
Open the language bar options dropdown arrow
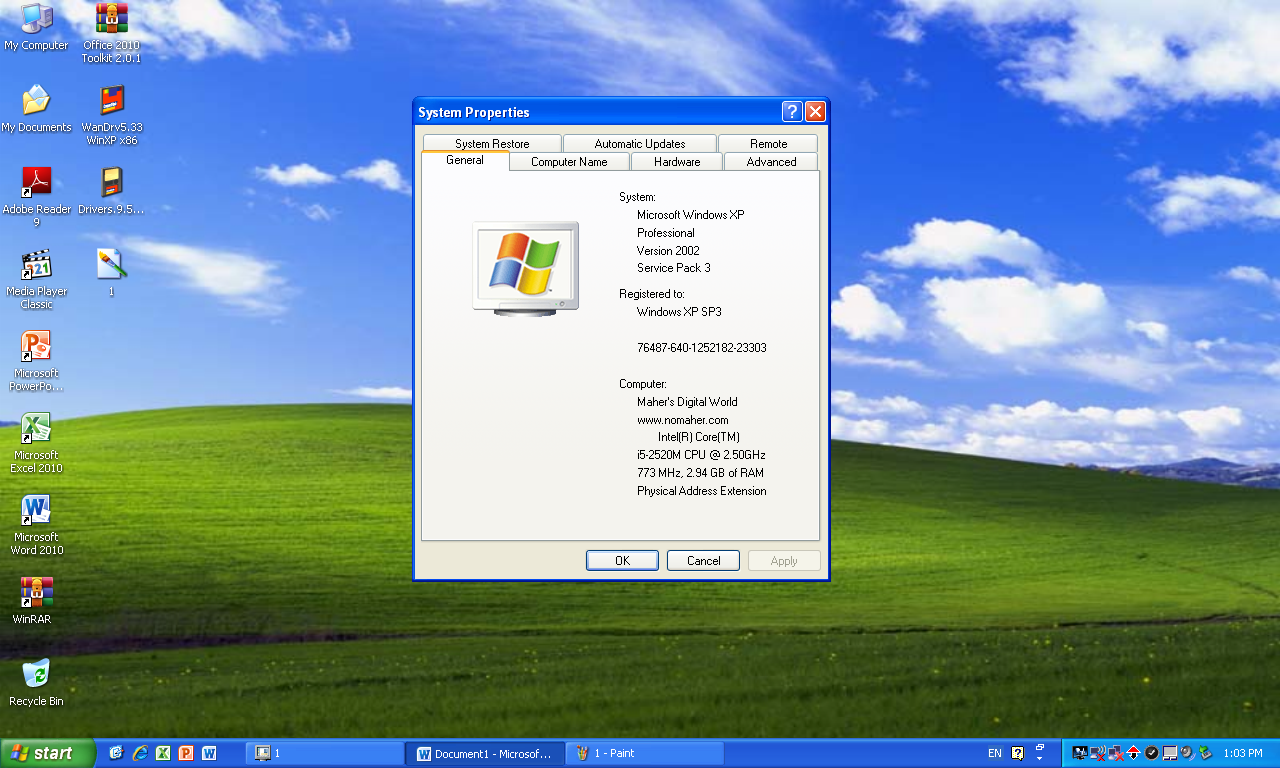click(x=1040, y=758)
